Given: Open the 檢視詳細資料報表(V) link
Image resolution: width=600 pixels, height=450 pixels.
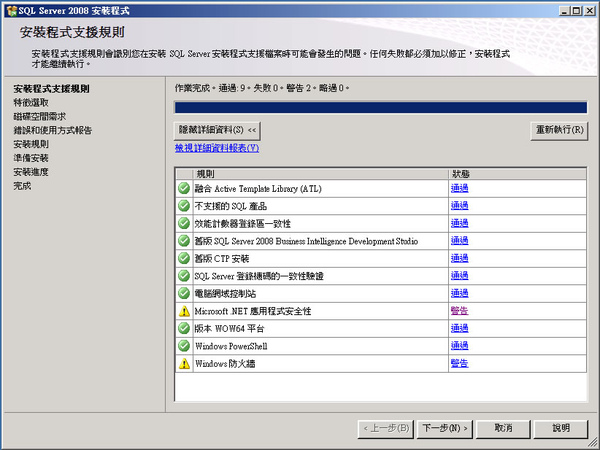Looking at the screenshot, I should pyautogui.click(x=217, y=148).
